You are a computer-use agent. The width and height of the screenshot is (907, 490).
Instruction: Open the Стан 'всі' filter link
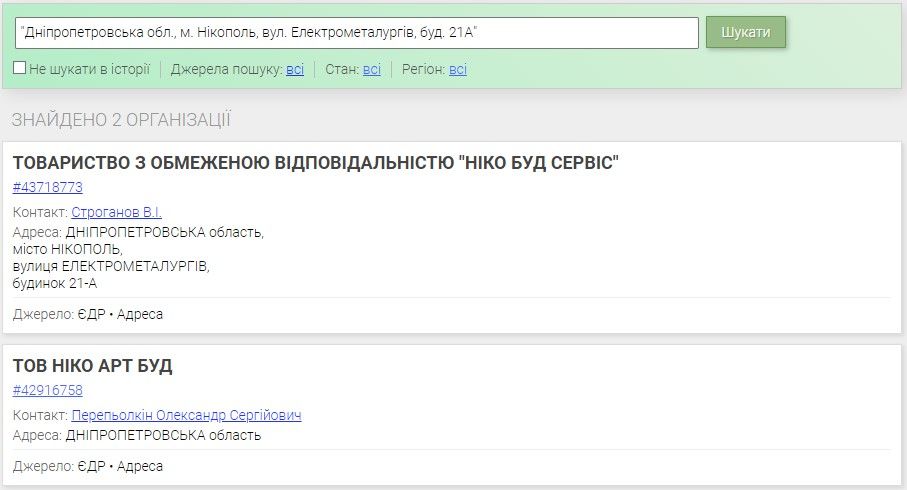pyautogui.click(x=372, y=69)
